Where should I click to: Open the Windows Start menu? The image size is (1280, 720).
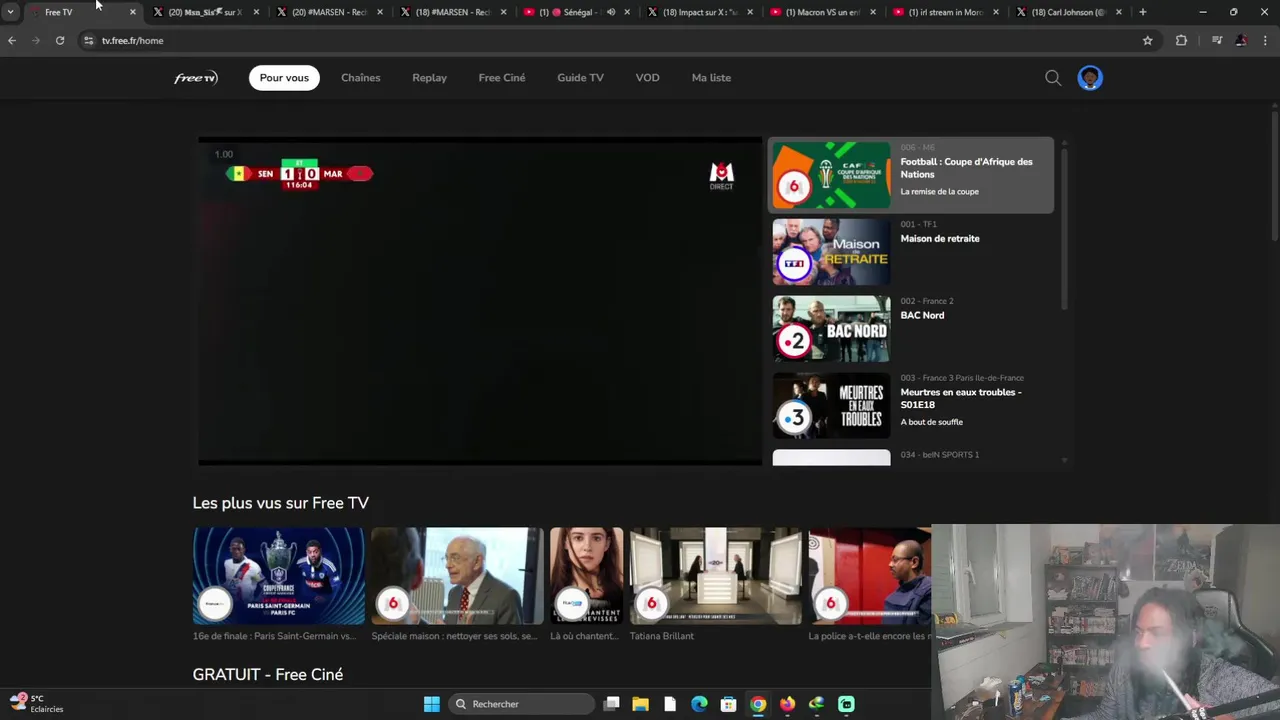coord(431,704)
